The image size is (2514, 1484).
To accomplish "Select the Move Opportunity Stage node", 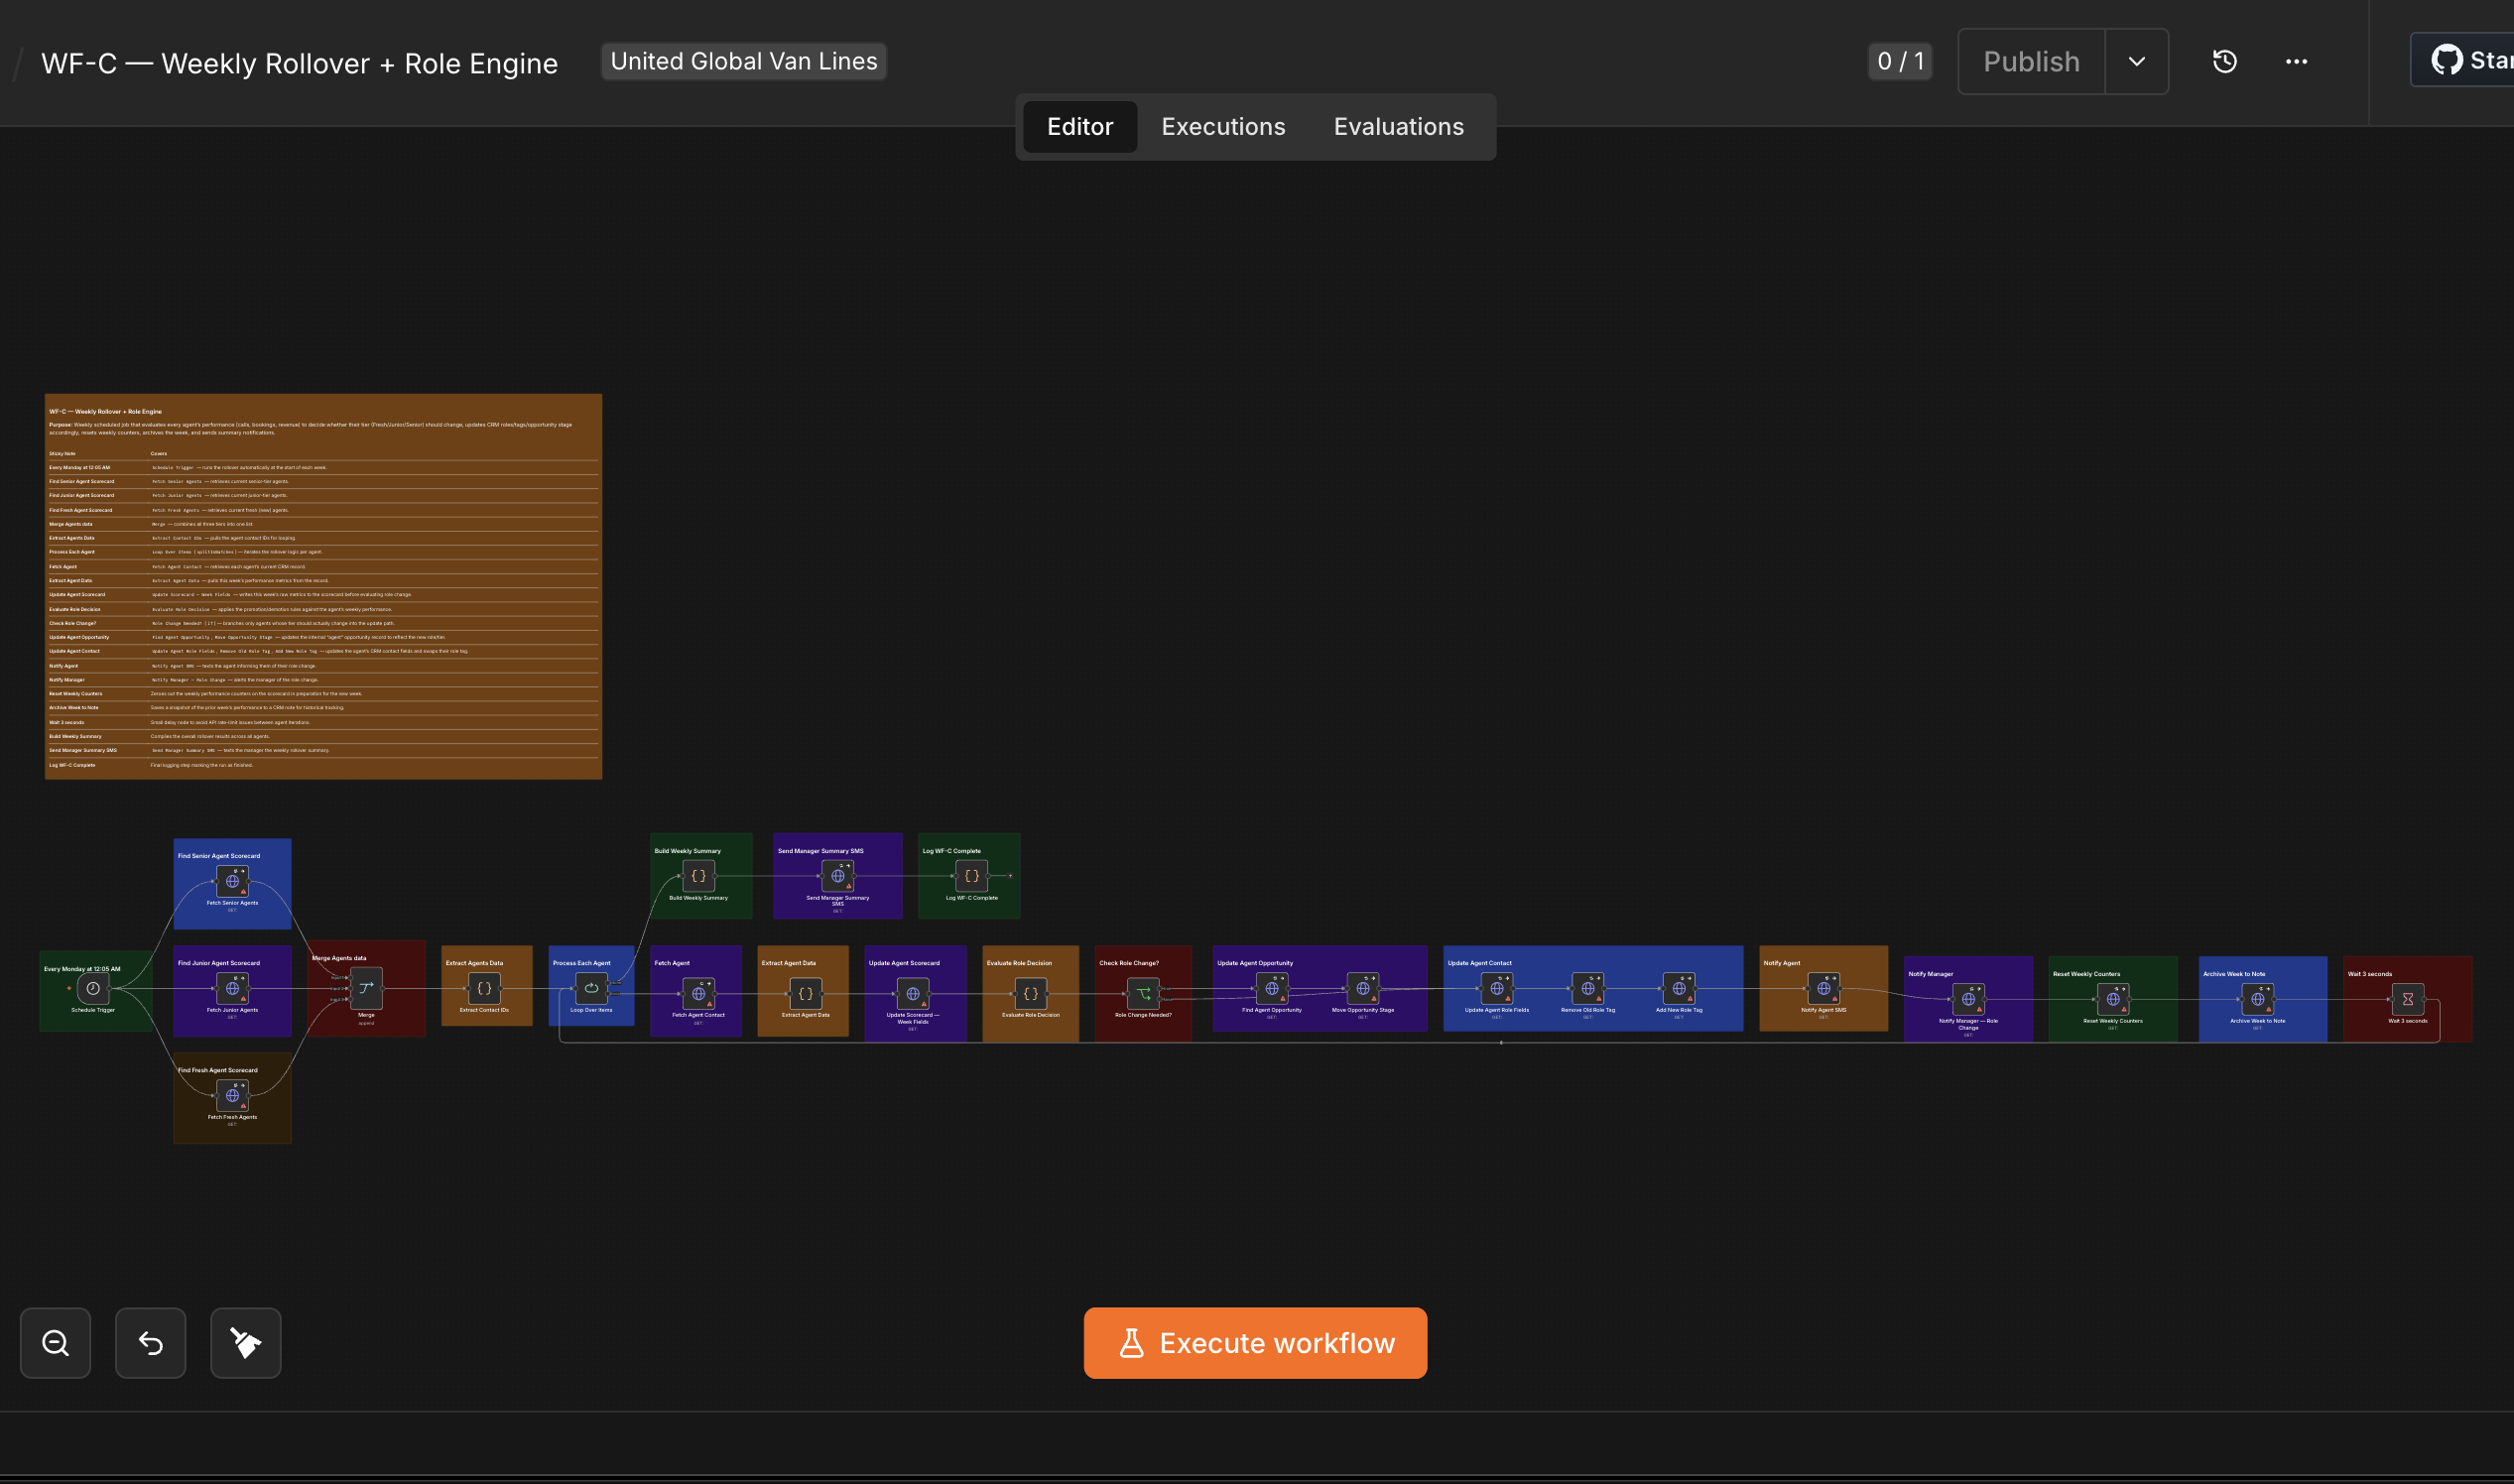I will pos(1362,988).
